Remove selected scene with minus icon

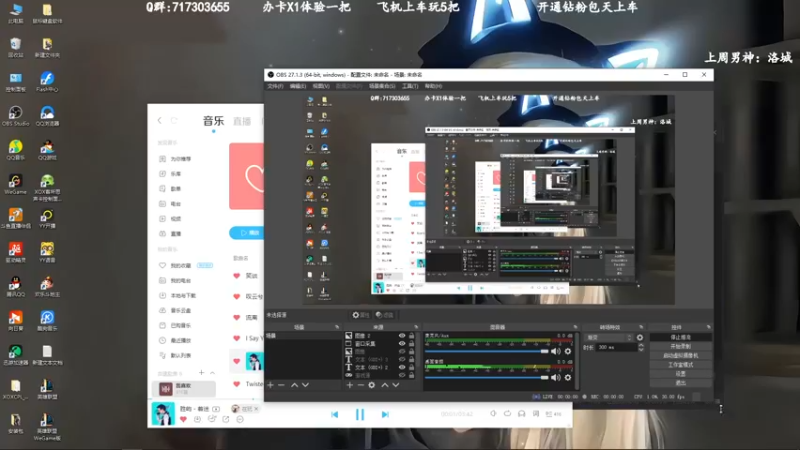[281, 385]
